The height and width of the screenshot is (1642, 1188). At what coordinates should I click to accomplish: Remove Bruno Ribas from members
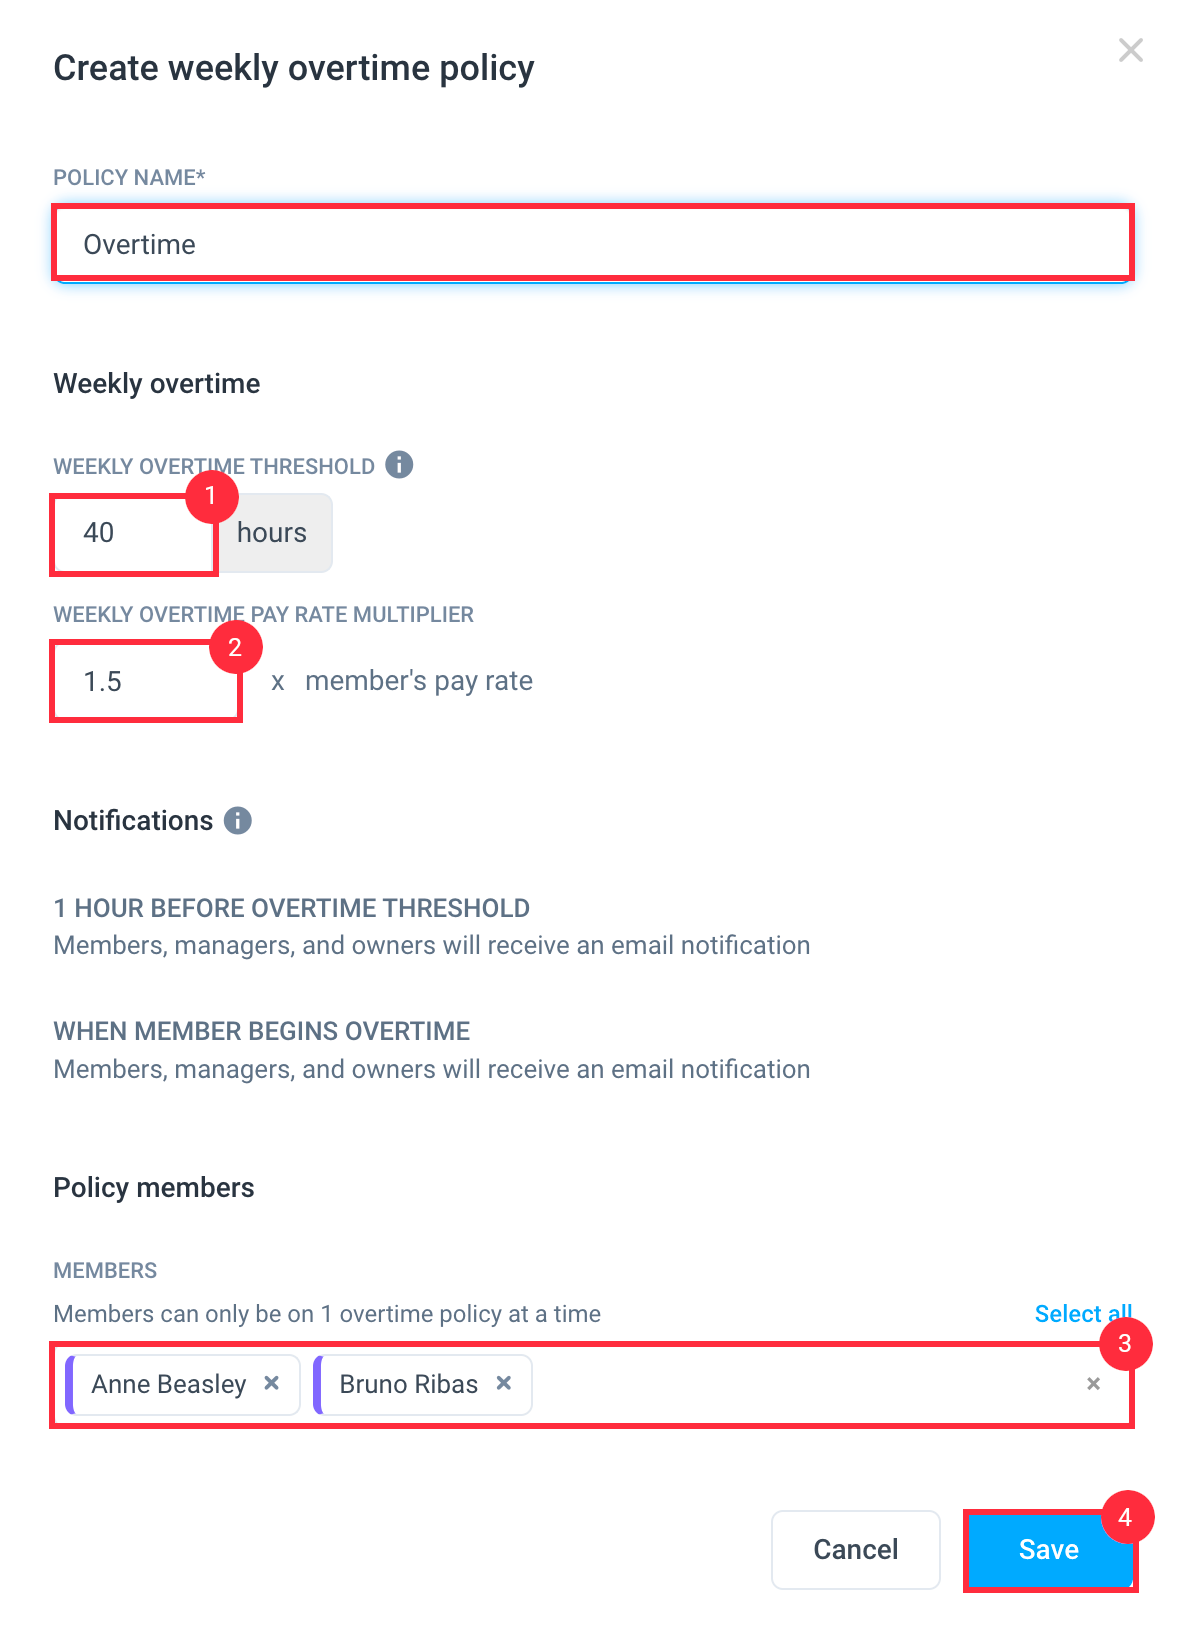coord(503,1383)
